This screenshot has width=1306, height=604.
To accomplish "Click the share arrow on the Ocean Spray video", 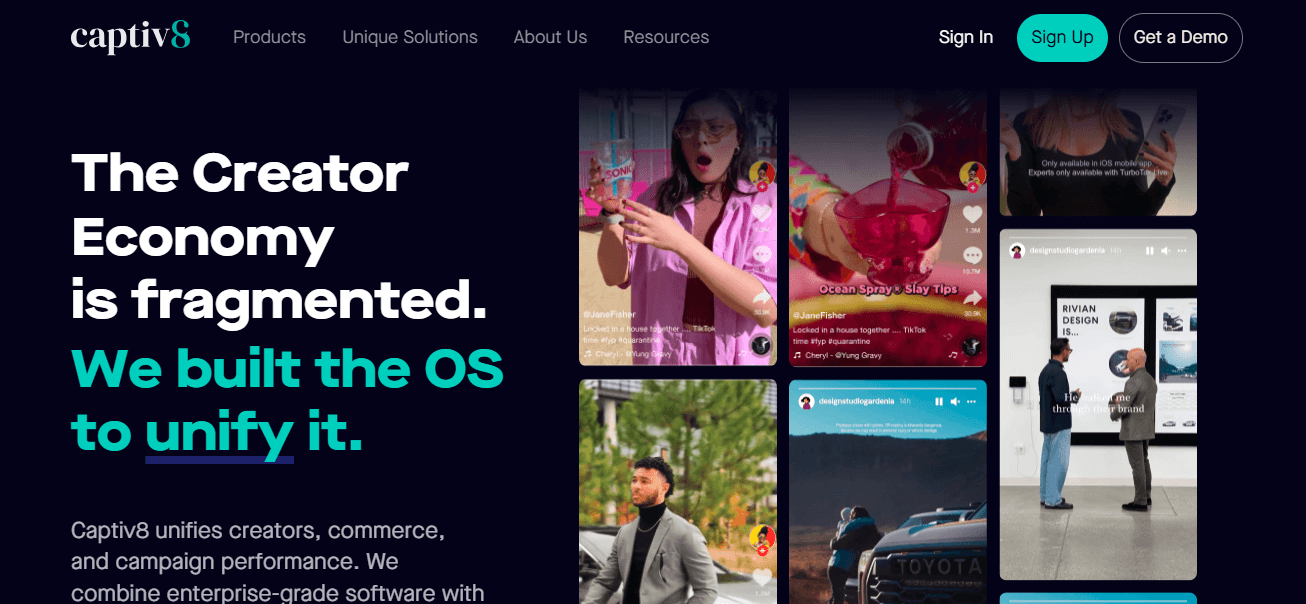I will click(x=972, y=297).
